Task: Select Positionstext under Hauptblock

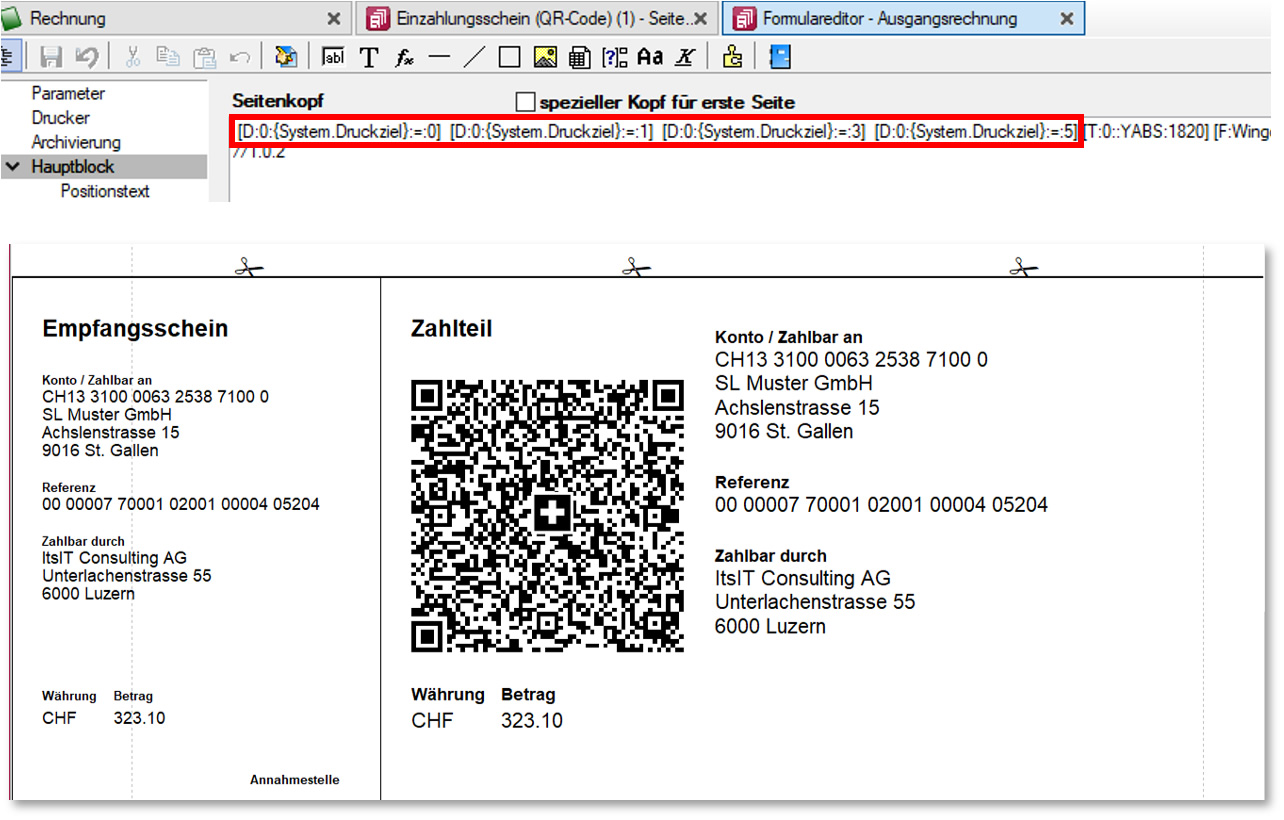Action: [x=105, y=191]
